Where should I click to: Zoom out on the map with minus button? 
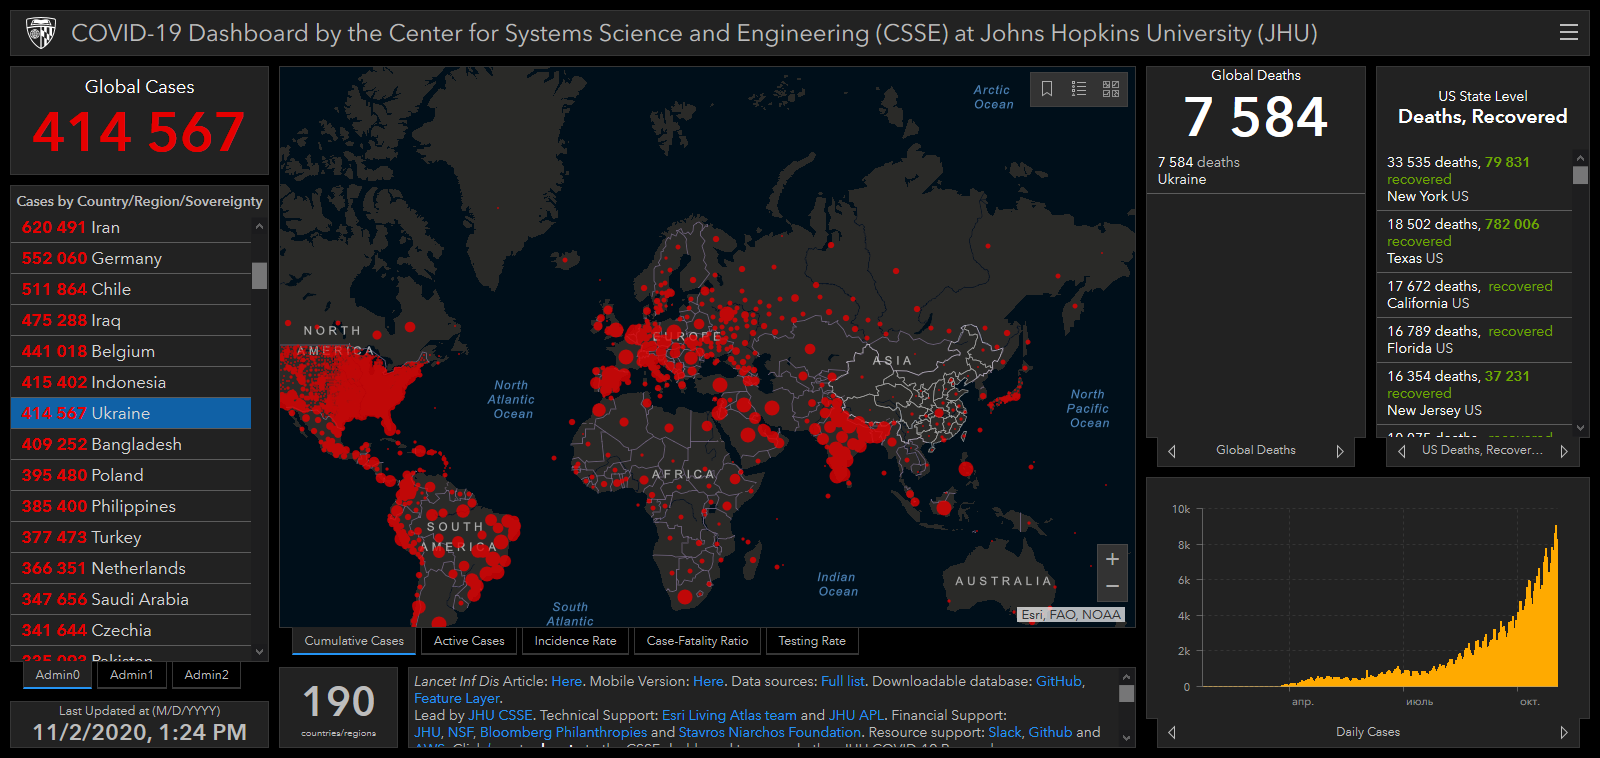1112,586
